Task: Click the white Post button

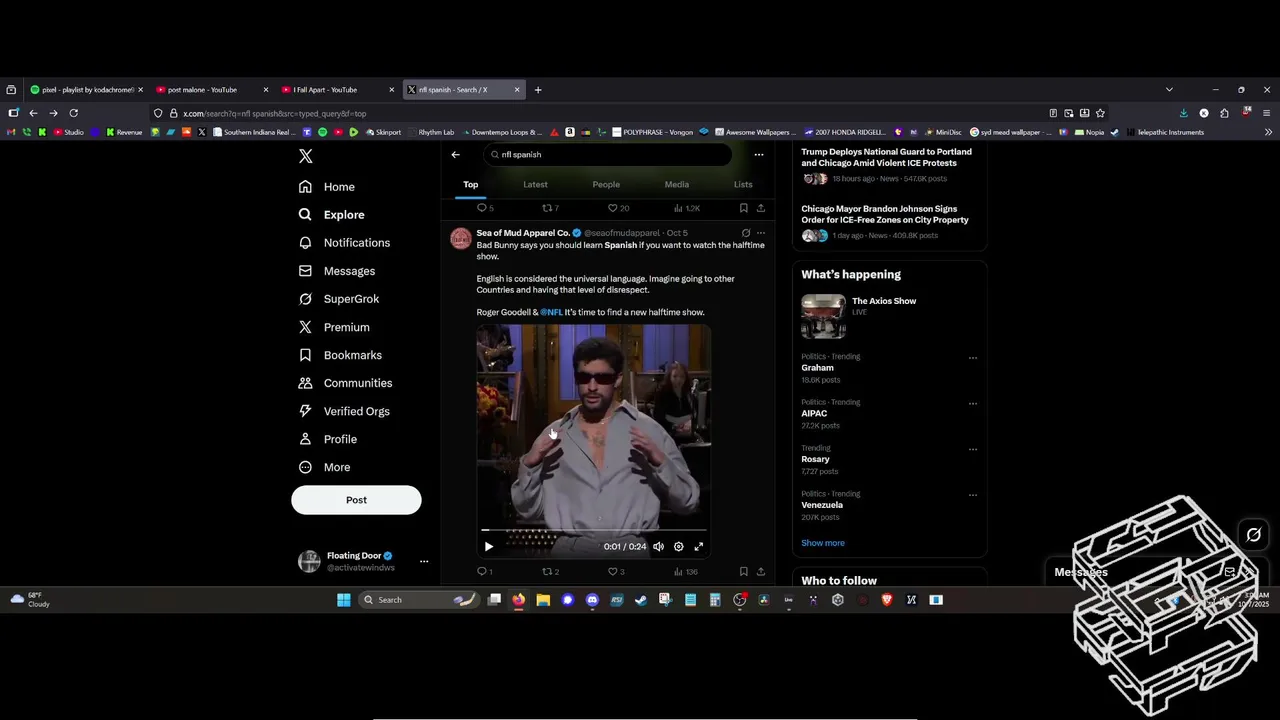Action: tap(356, 500)
